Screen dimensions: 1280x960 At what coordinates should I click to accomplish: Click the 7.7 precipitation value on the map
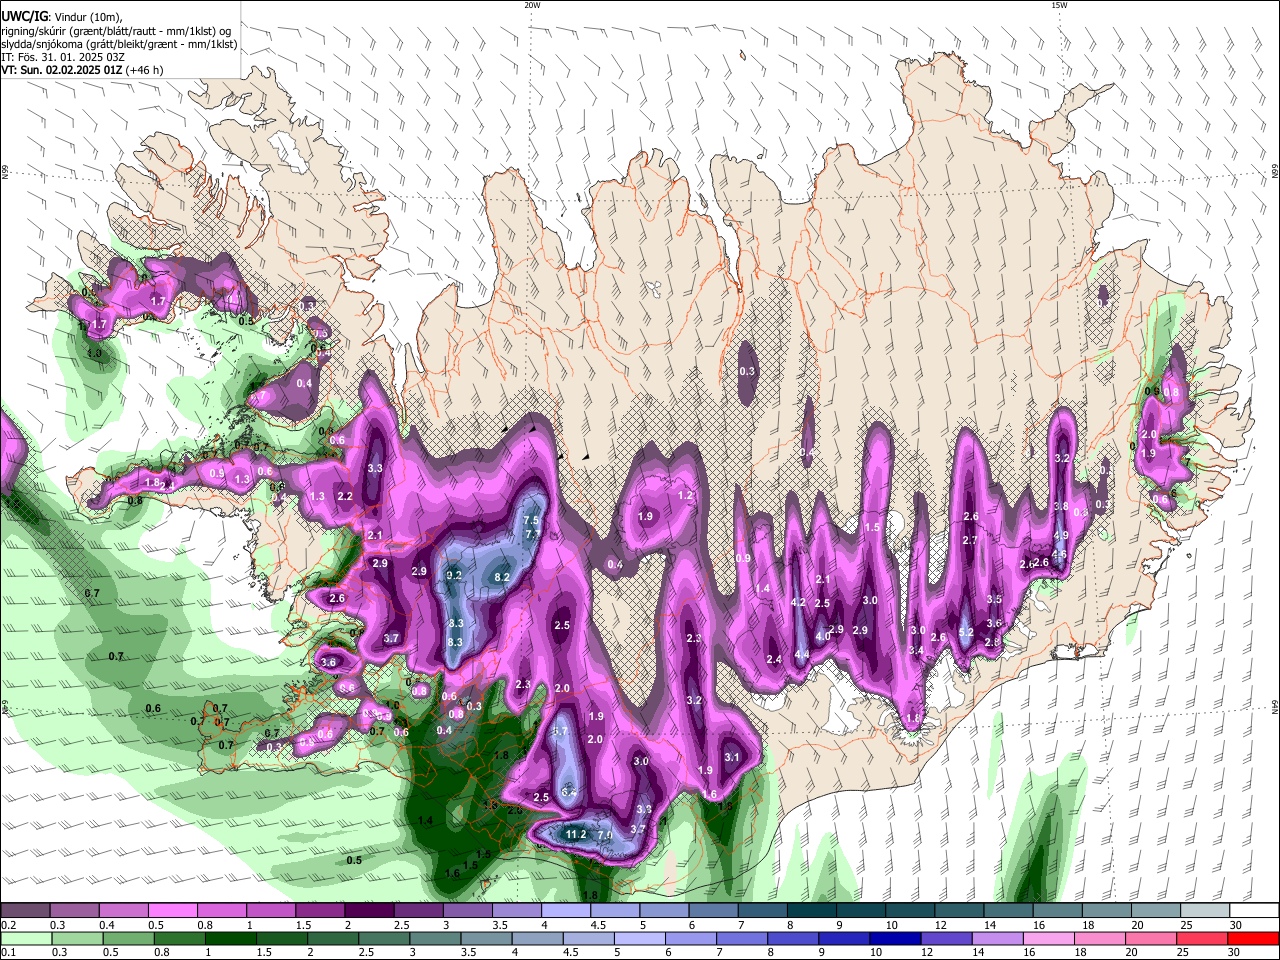pos(533,535)
